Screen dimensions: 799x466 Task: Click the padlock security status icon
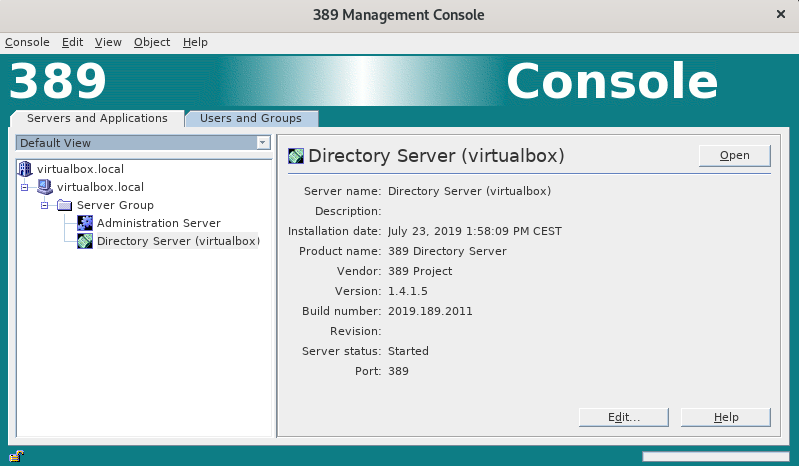point(17,456)
